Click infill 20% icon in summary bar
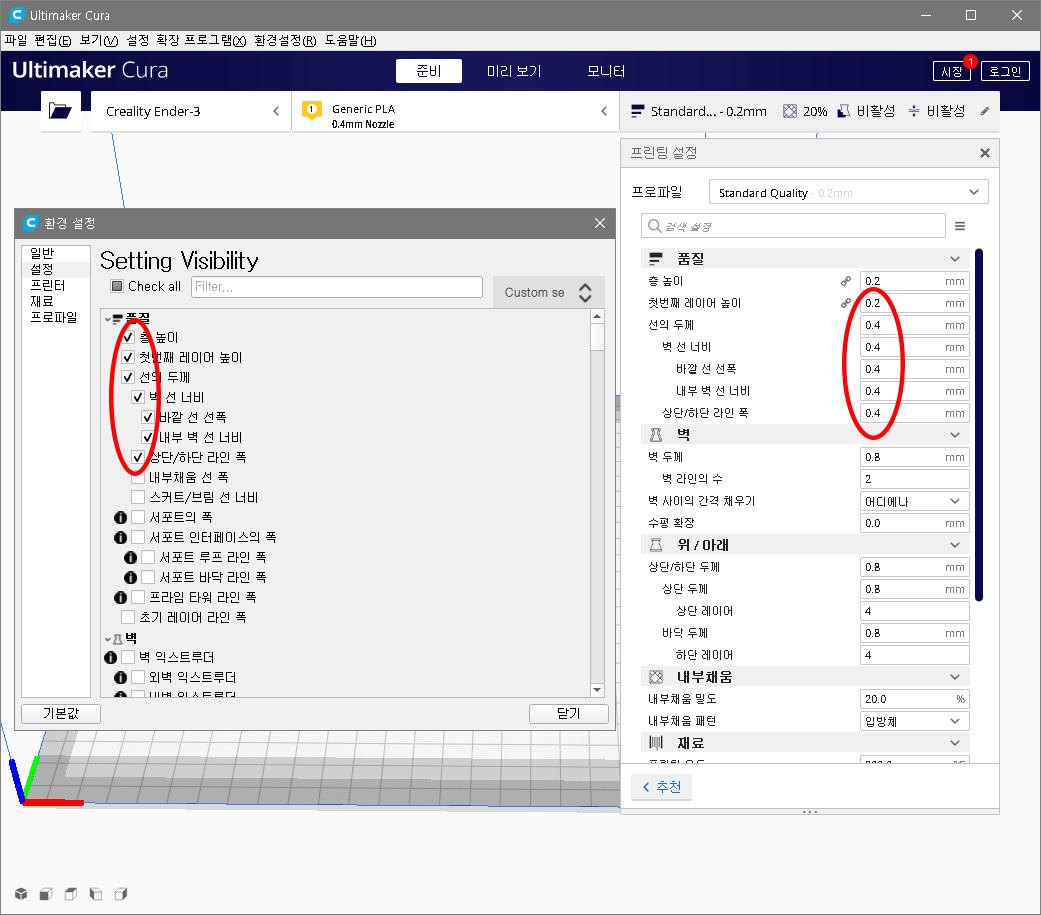 pos(789,111)
